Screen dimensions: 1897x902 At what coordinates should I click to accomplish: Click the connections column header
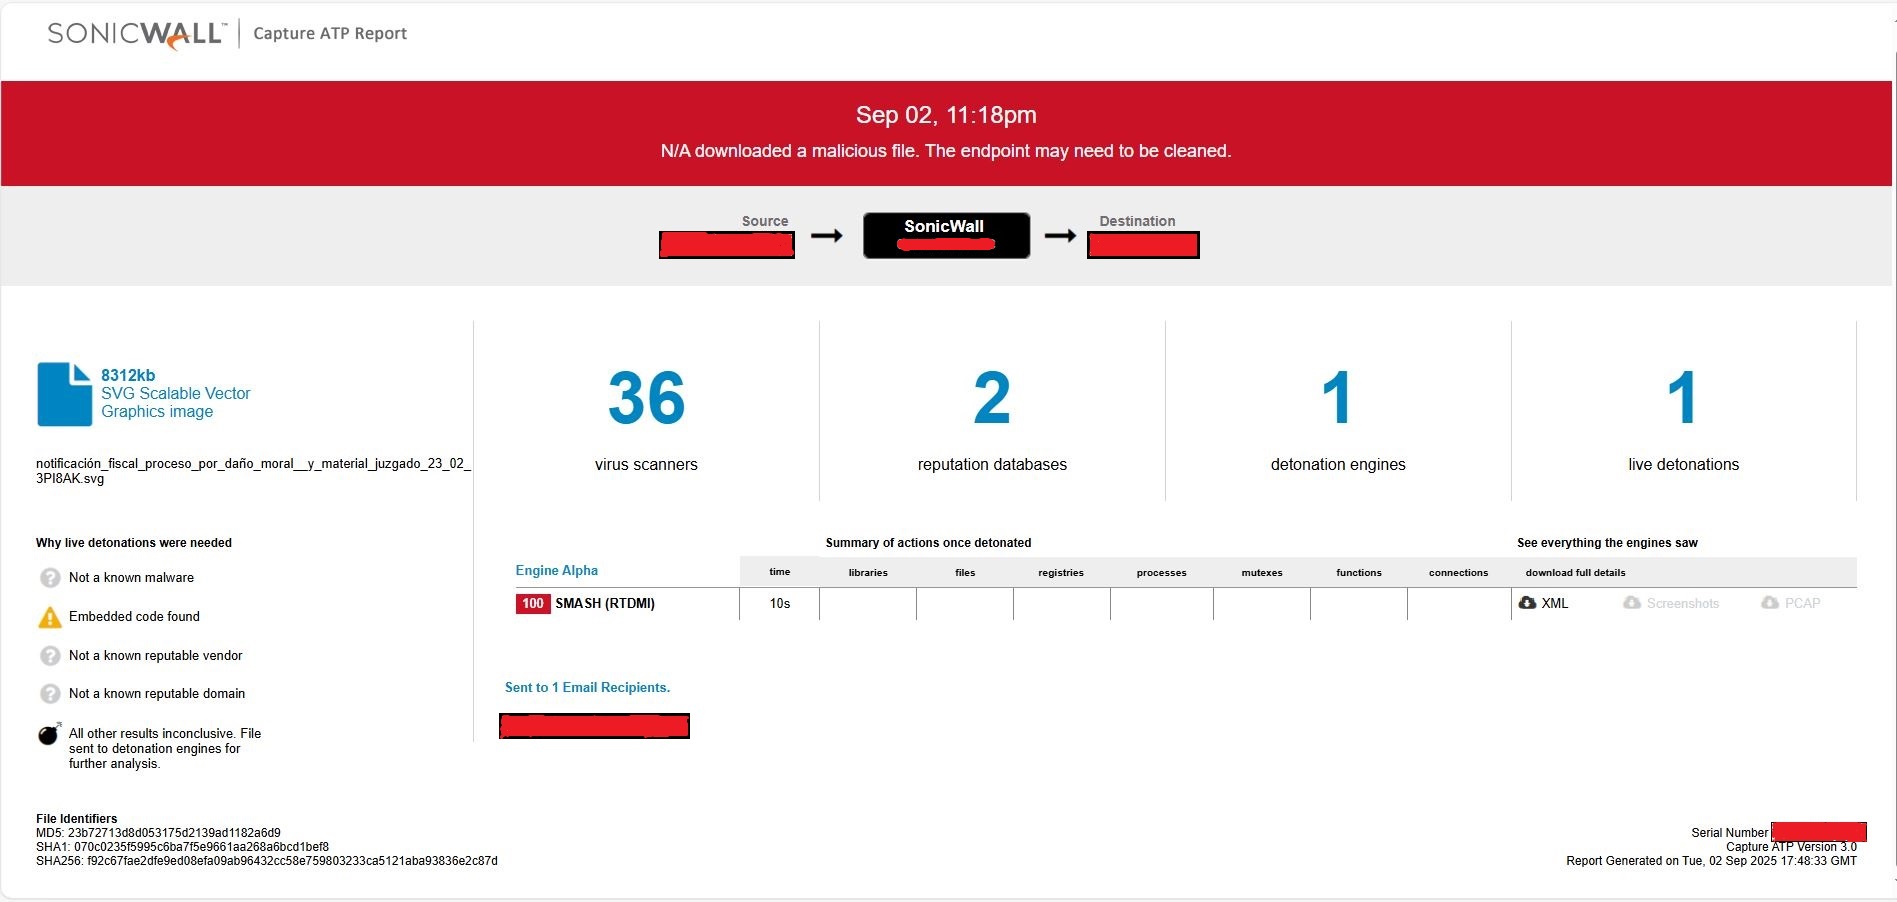[x=1458, y=573]
